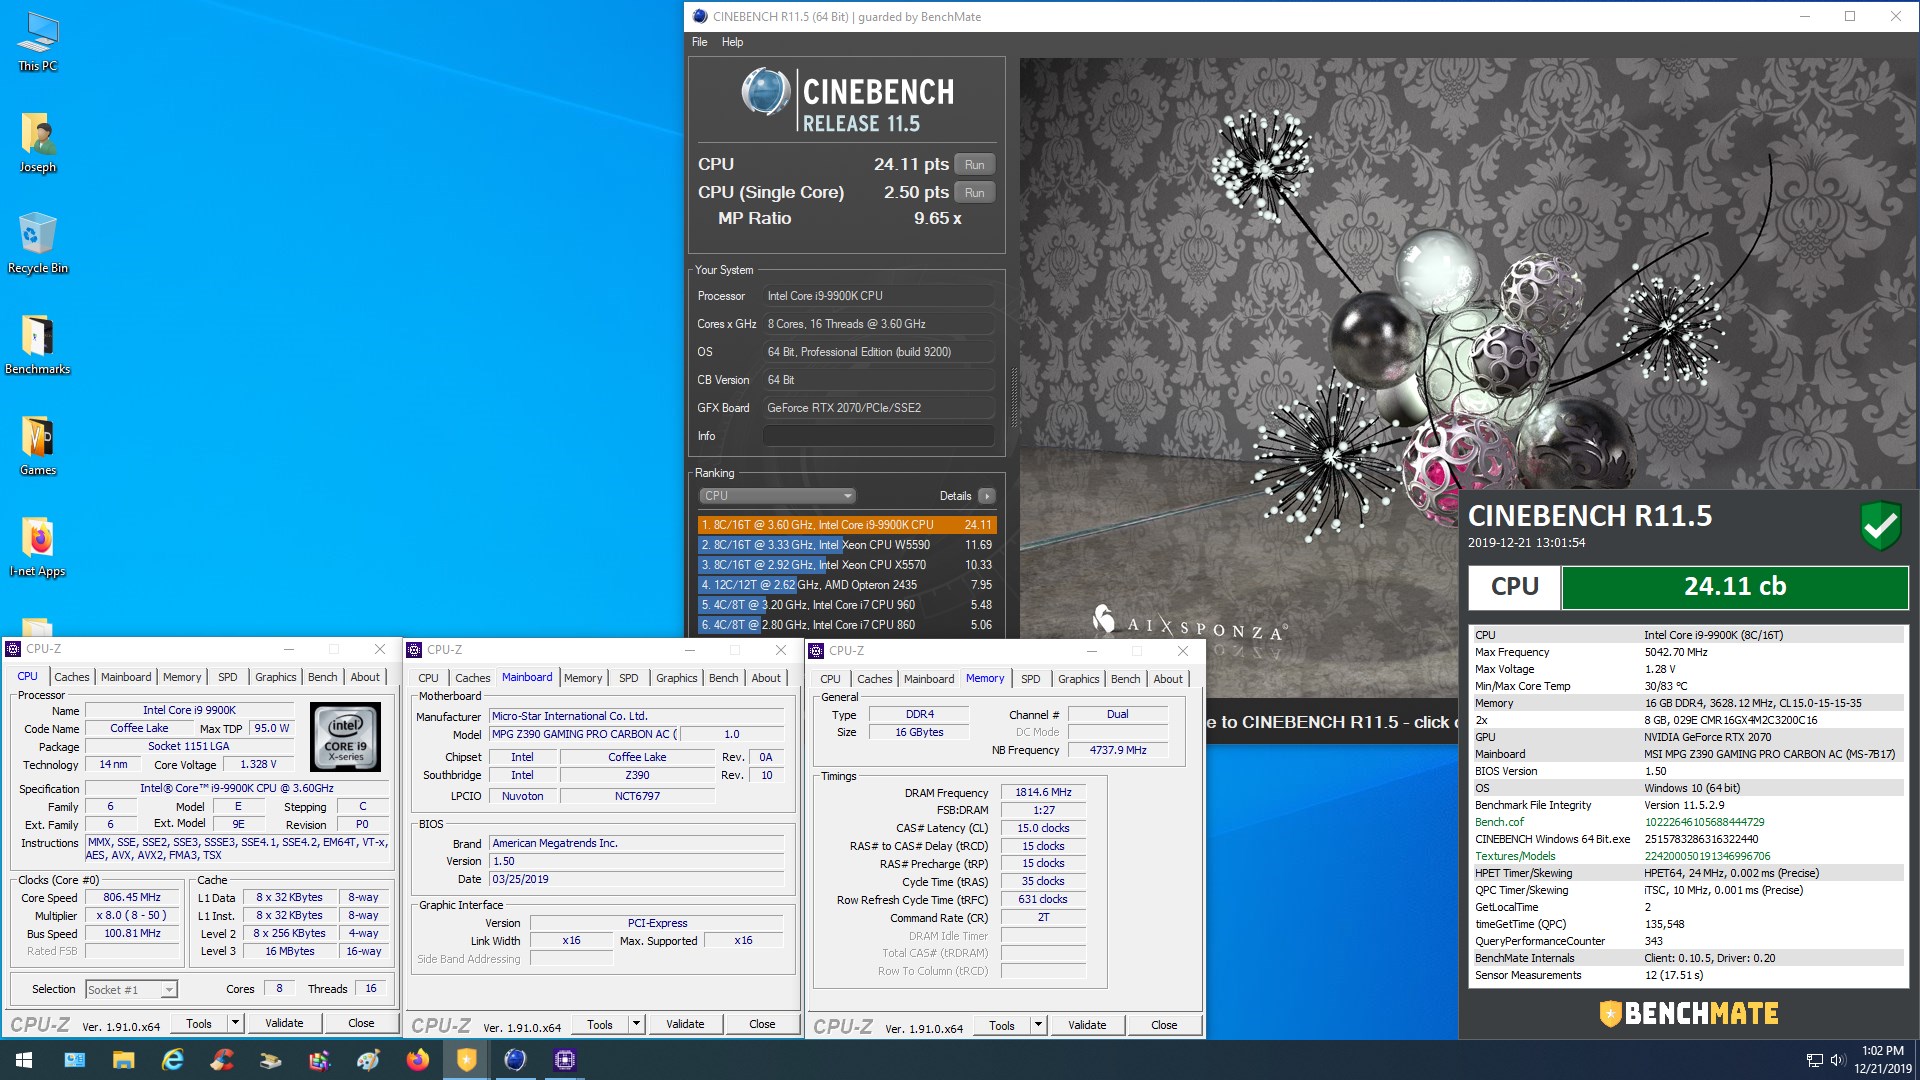Select the Memory tab in first CPU-Z
Viewport: 1920px width, 1080px height.
click(182, 677)
